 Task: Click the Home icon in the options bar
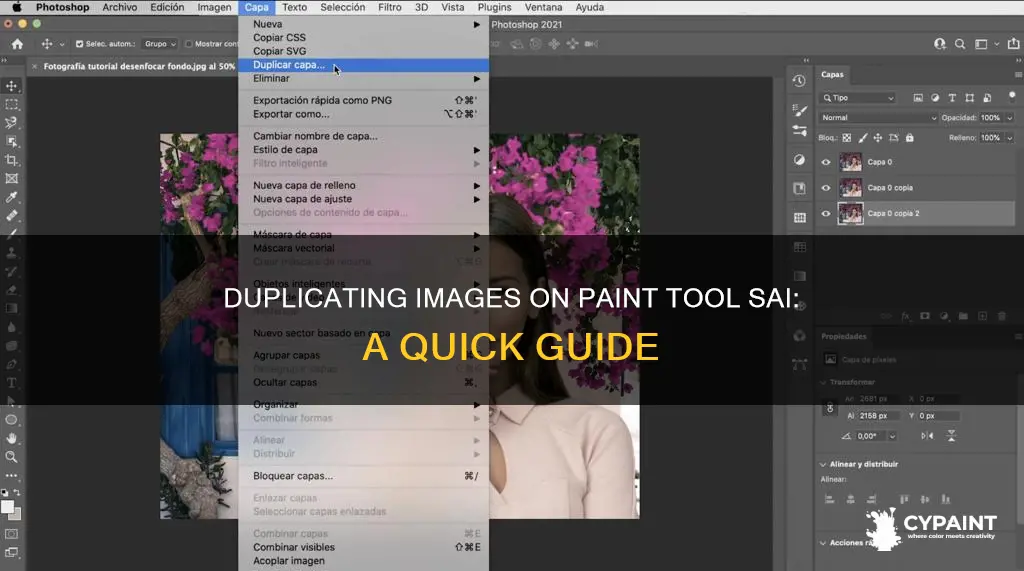[18, 44]
